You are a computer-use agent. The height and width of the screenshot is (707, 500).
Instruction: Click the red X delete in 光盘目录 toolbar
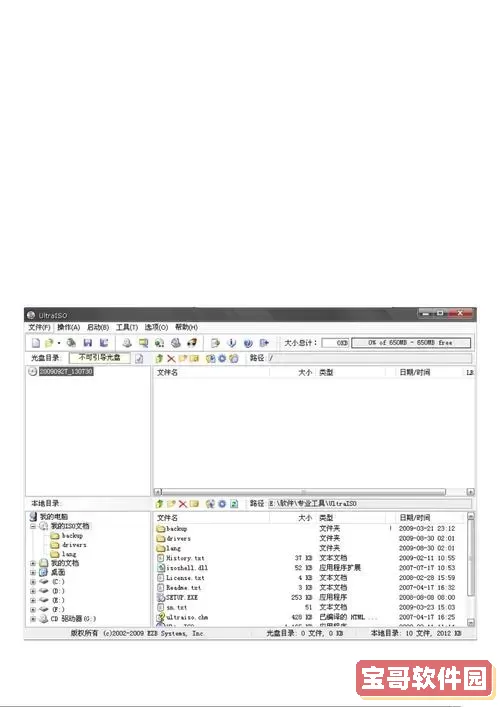(x=171, y=358)
